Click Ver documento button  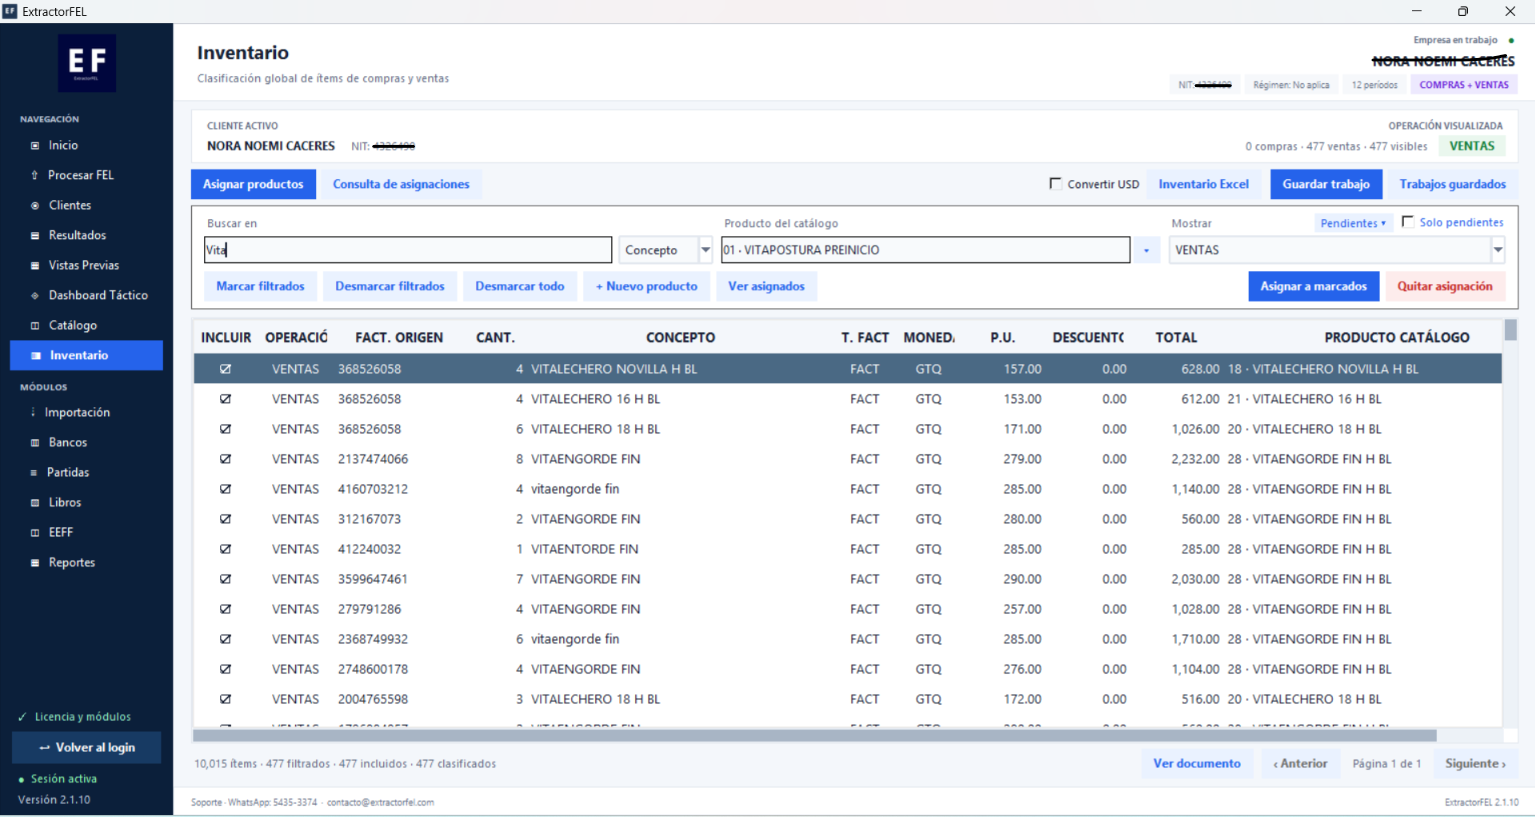[x=1197, y=763]
